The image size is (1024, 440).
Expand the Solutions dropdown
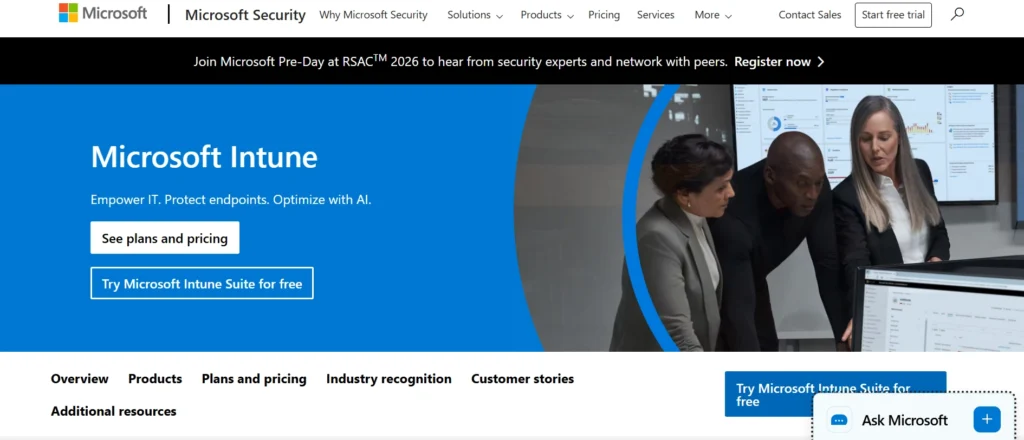click(475, 15)
